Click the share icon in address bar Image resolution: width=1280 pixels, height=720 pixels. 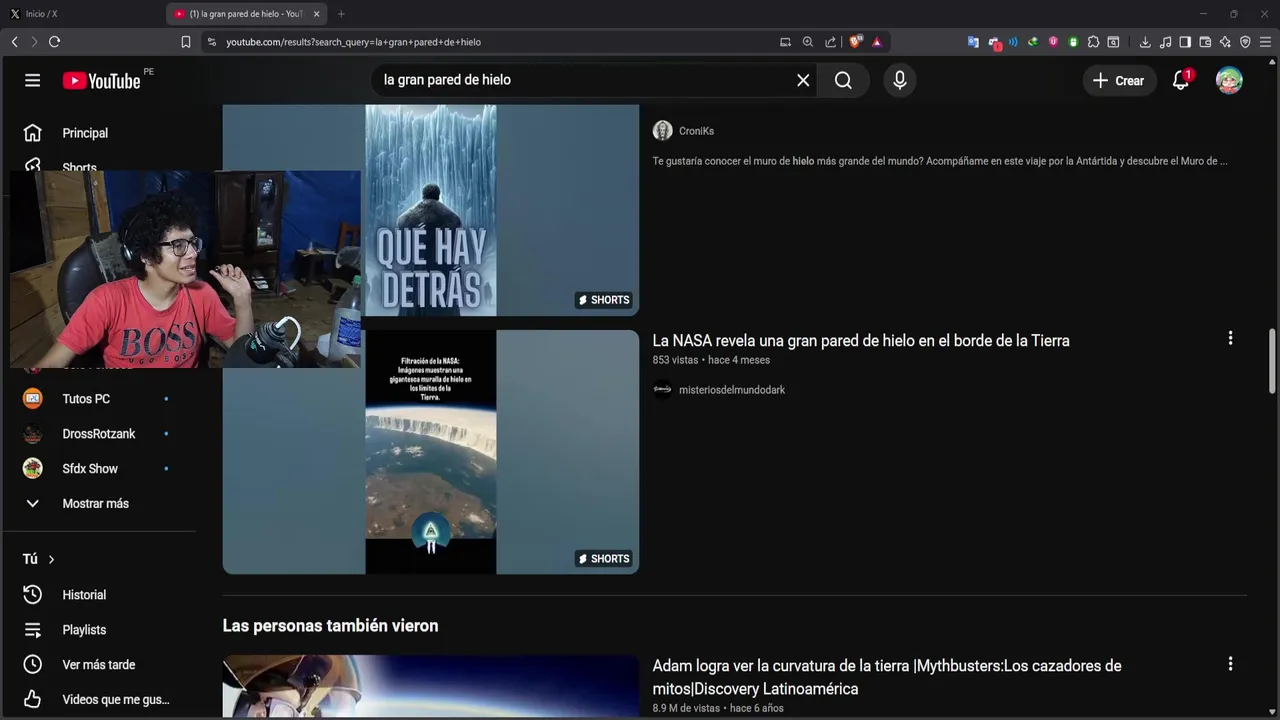(830, 42)
